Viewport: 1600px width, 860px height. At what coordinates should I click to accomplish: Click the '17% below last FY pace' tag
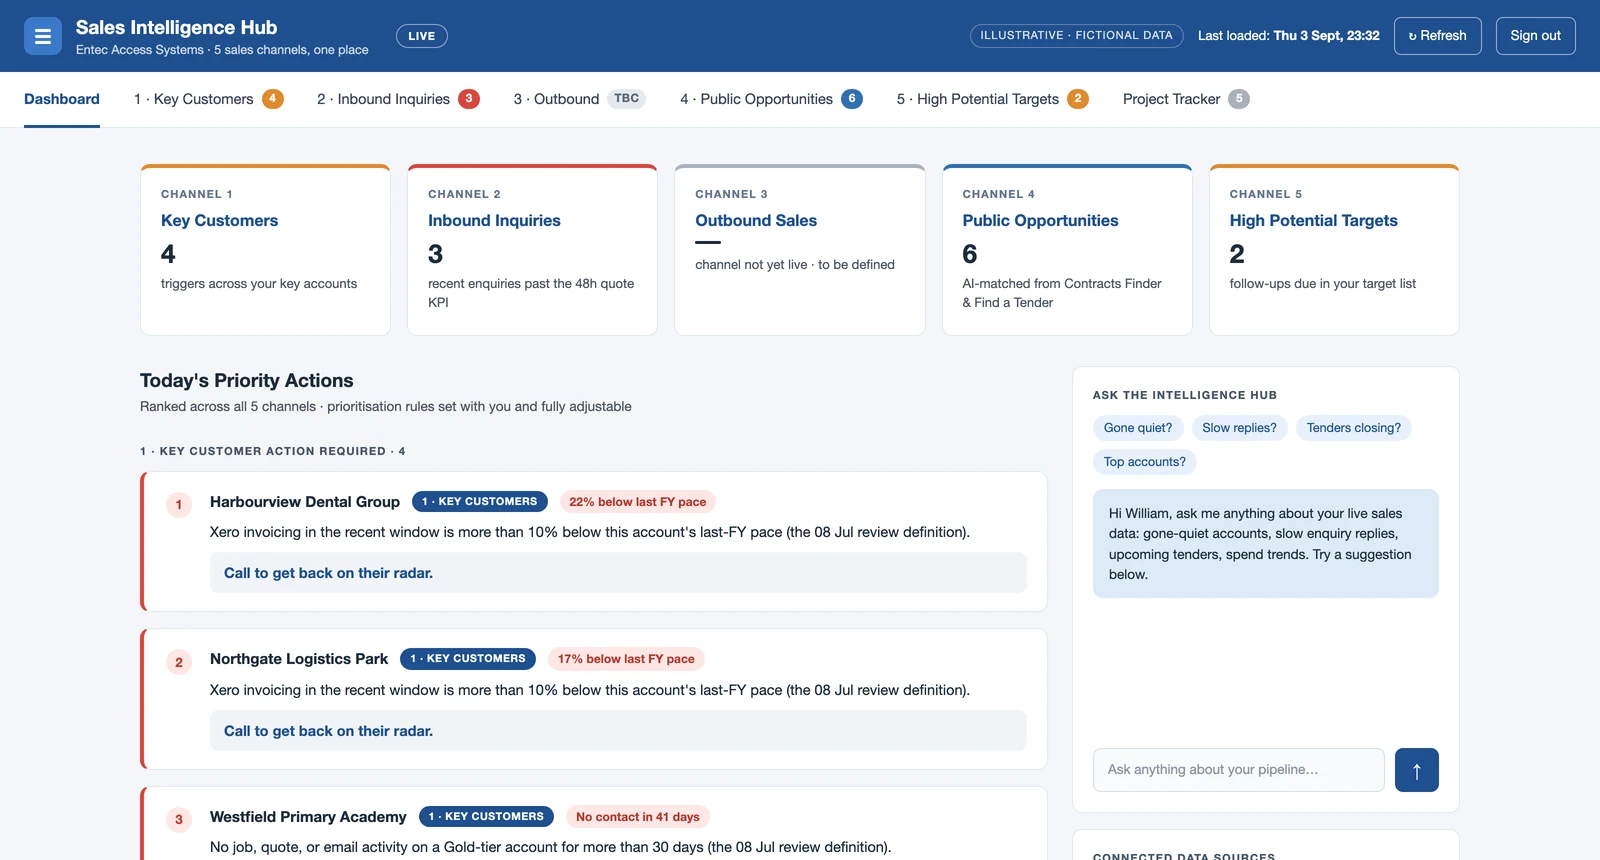tap(626, 659)
